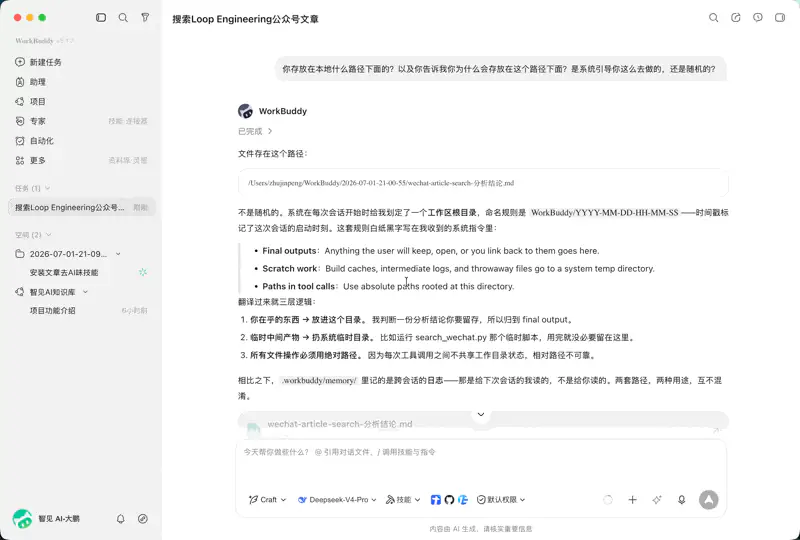Image resolution: width=800 pixels, height=540 pixels.
Task: Click the blue round connector icon
Action: [463, 500]
